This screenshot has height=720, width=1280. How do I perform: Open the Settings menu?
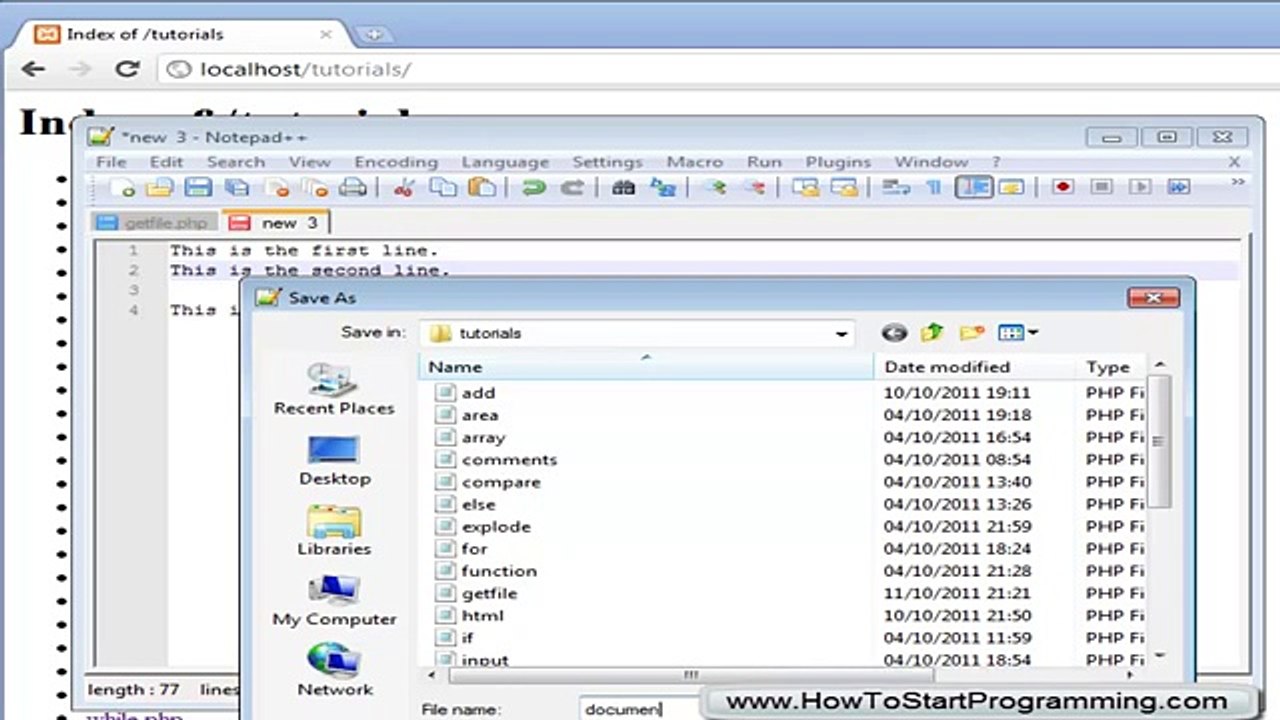click(x=607, y=162)
